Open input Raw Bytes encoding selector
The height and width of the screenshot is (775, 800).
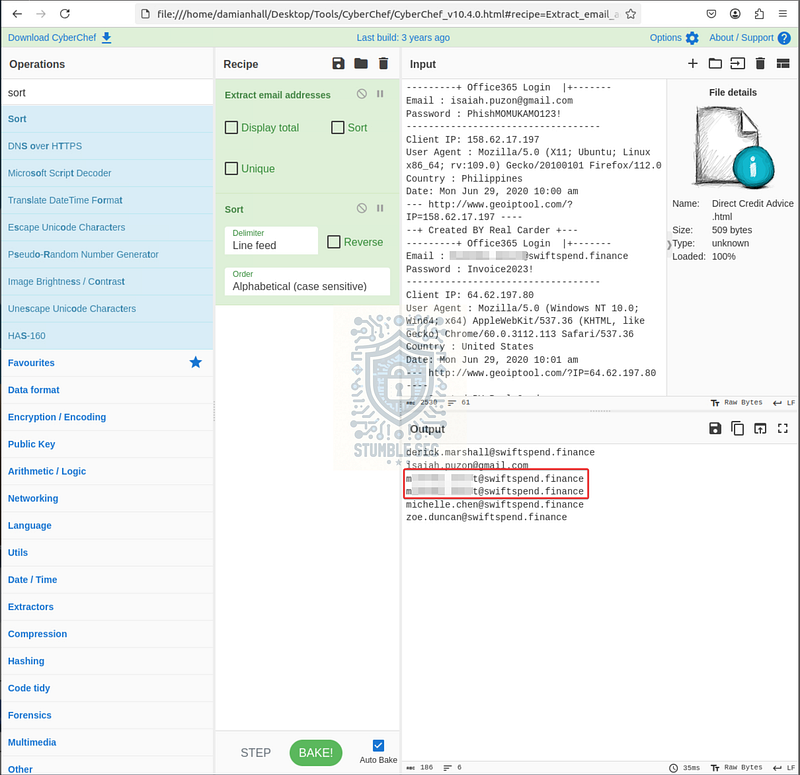coord(737,403)
